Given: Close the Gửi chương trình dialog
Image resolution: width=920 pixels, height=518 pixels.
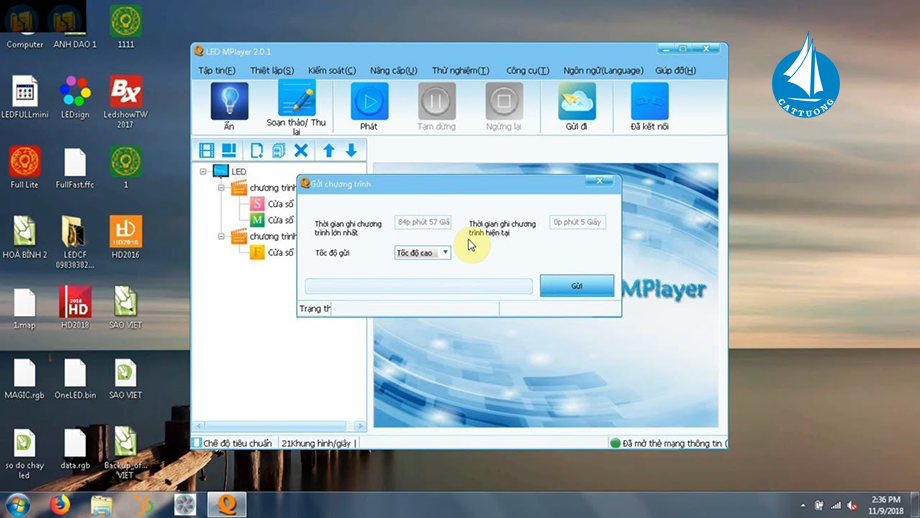Looking at the screenshot, I should [600, 181].
